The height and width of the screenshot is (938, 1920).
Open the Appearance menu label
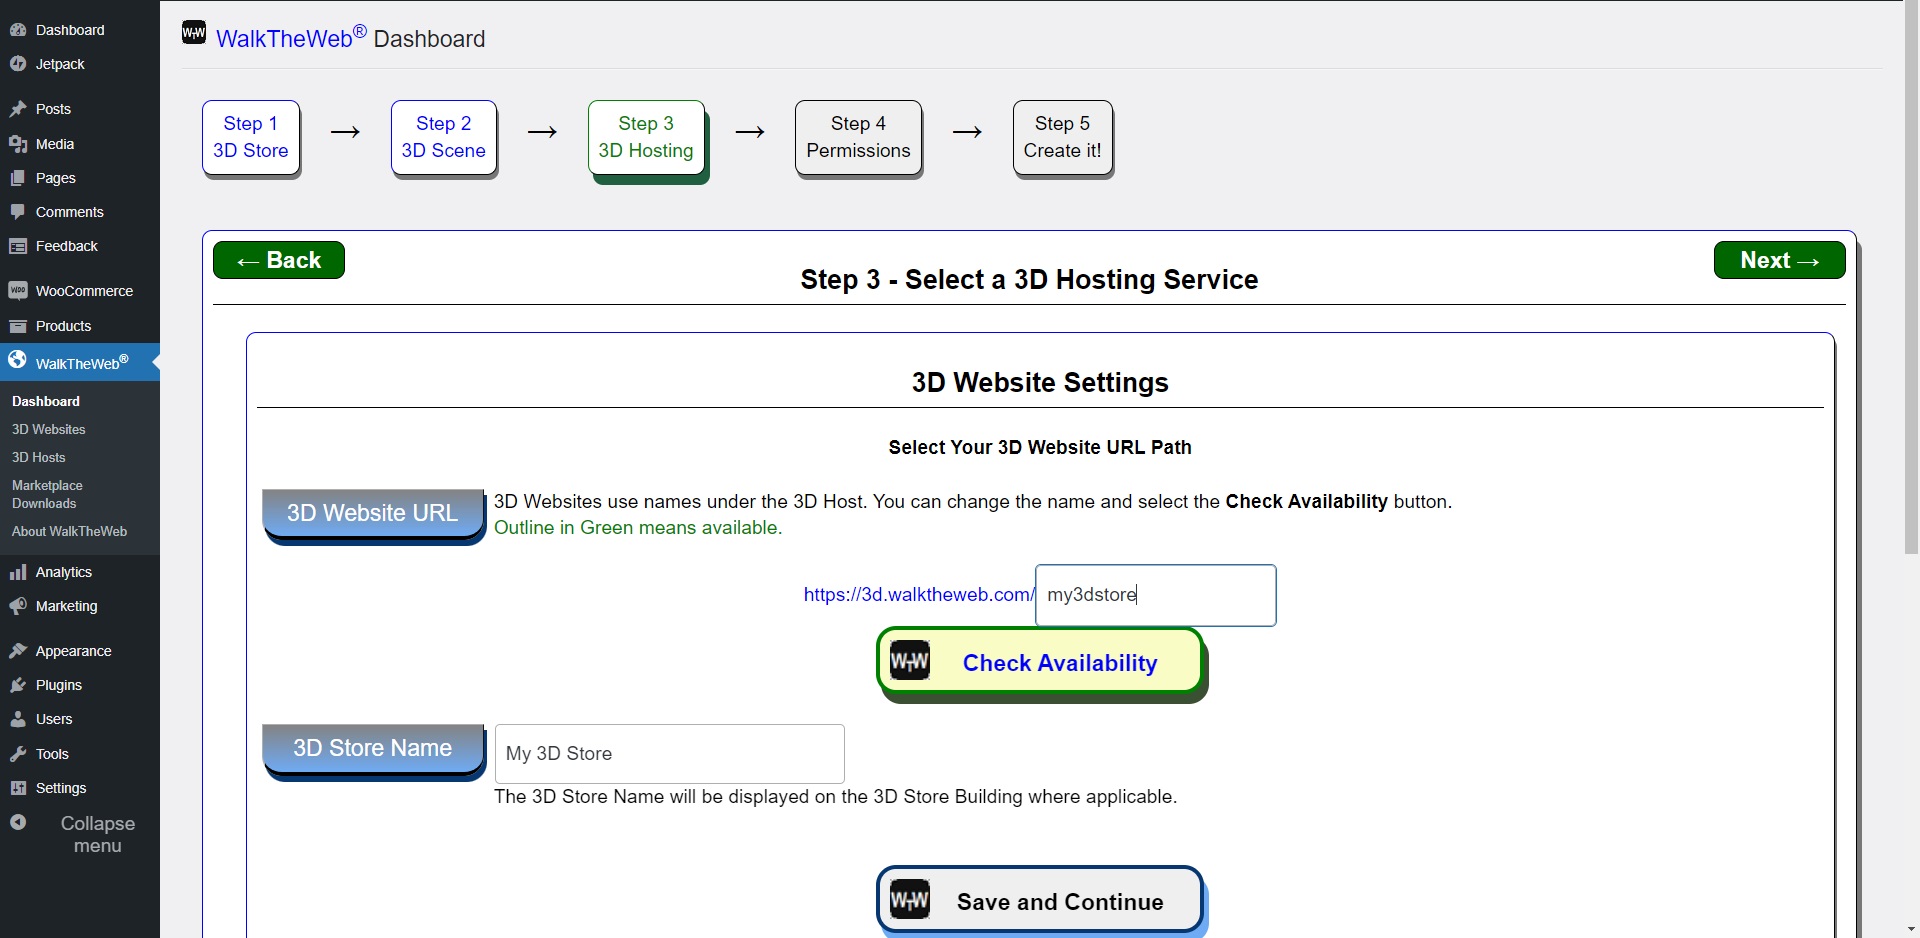[x=73, y=651]
